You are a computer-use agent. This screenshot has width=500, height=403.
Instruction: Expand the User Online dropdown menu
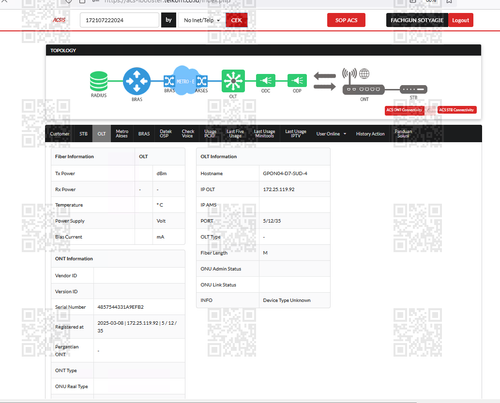pos(331,134)
